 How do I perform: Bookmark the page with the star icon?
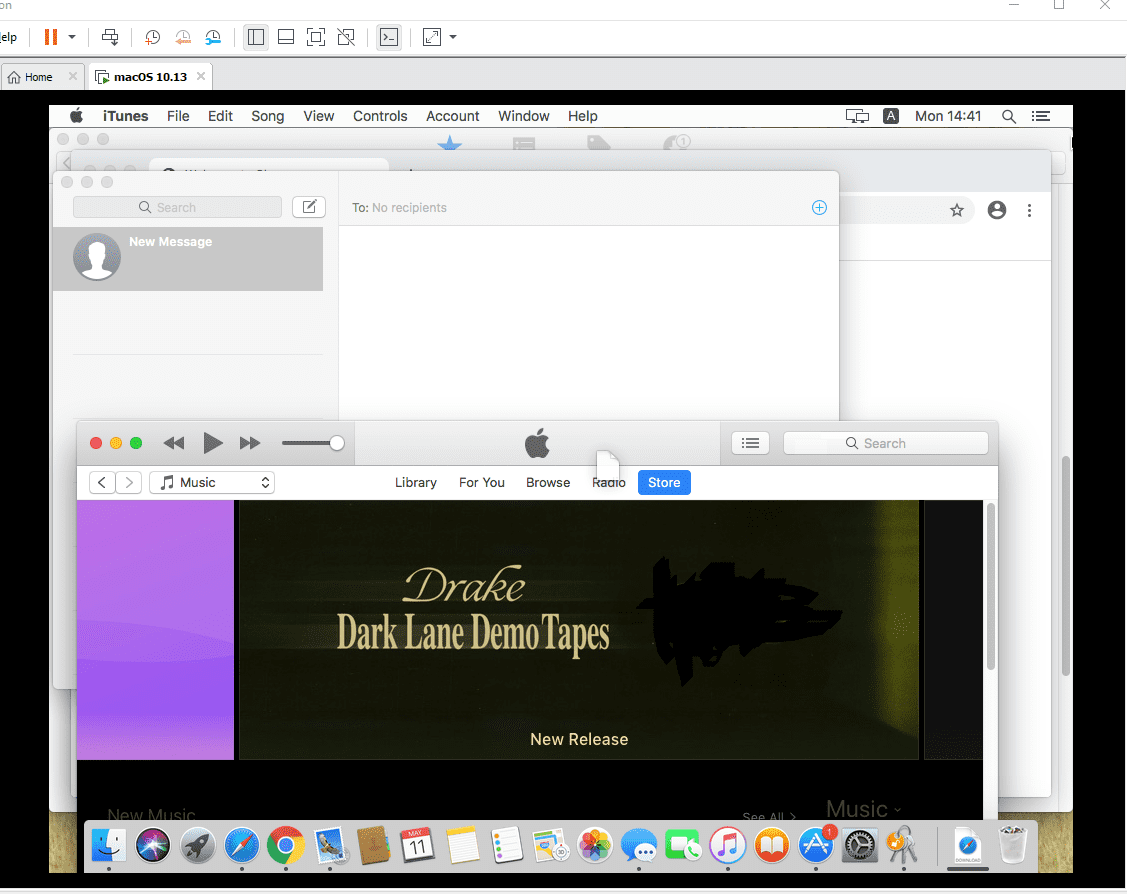click(957, 210)
